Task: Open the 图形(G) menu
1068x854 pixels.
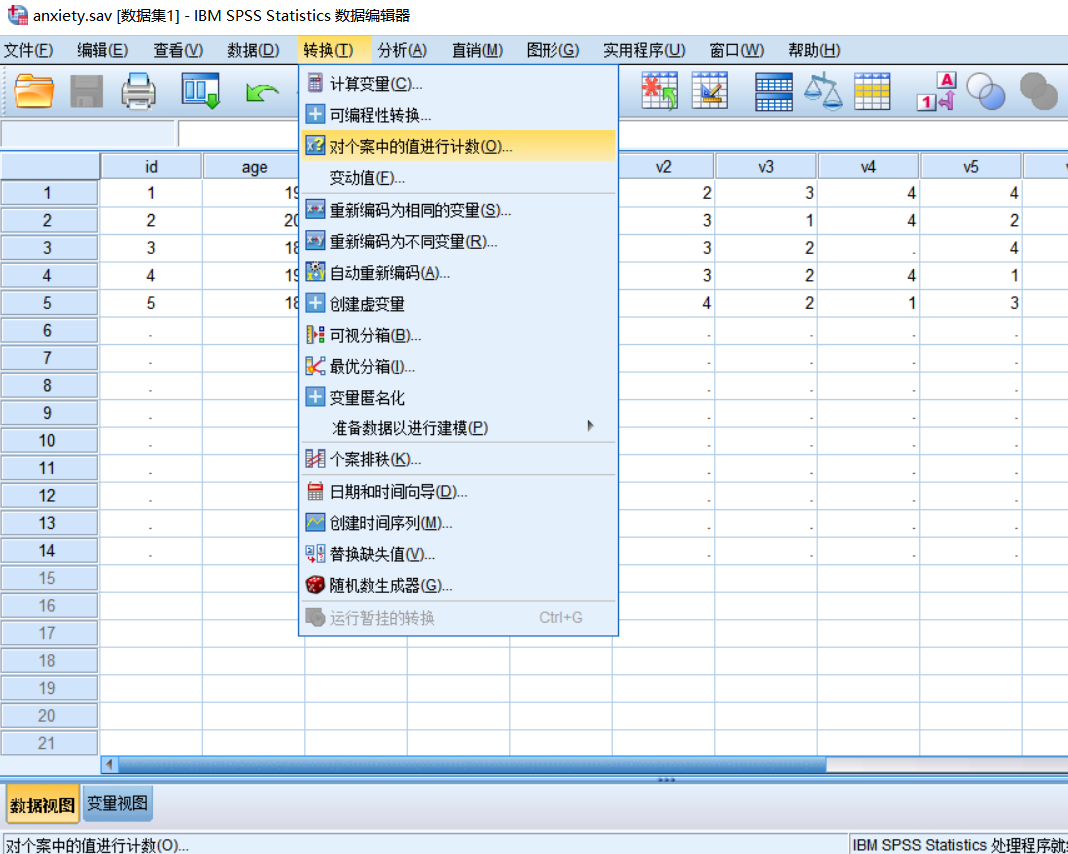Action: [552, 50]
